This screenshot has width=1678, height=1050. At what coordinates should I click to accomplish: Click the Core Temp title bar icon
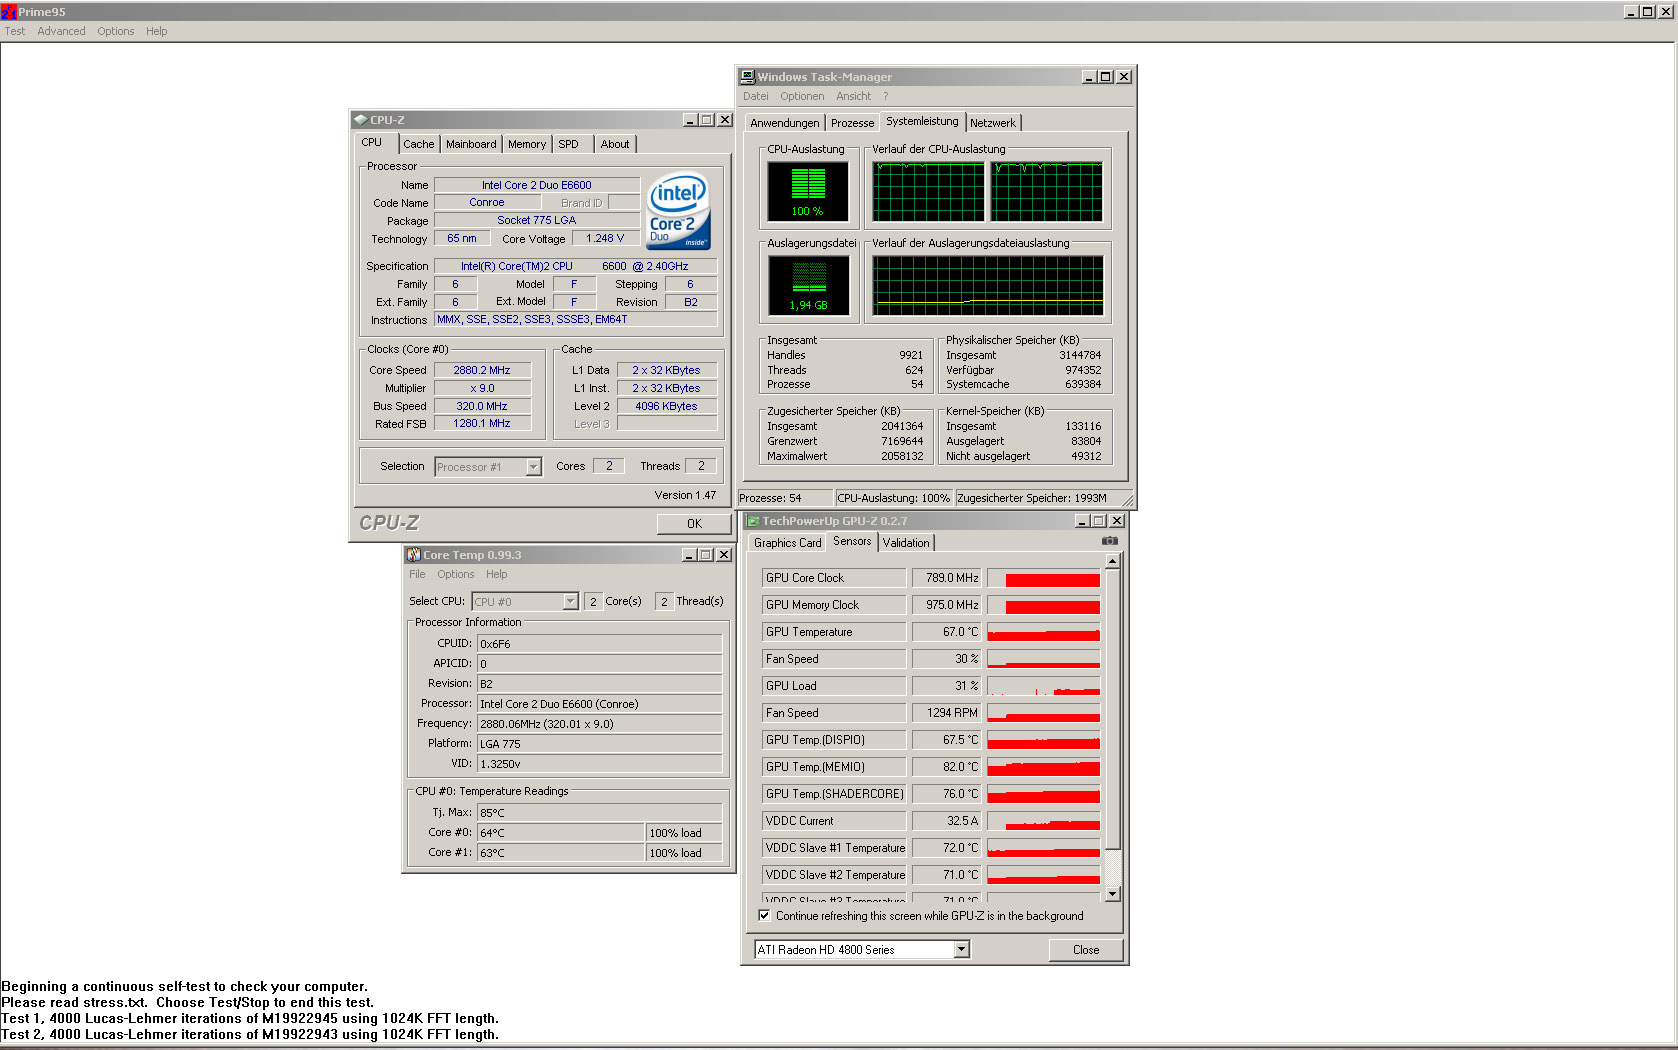click(413, 555)
